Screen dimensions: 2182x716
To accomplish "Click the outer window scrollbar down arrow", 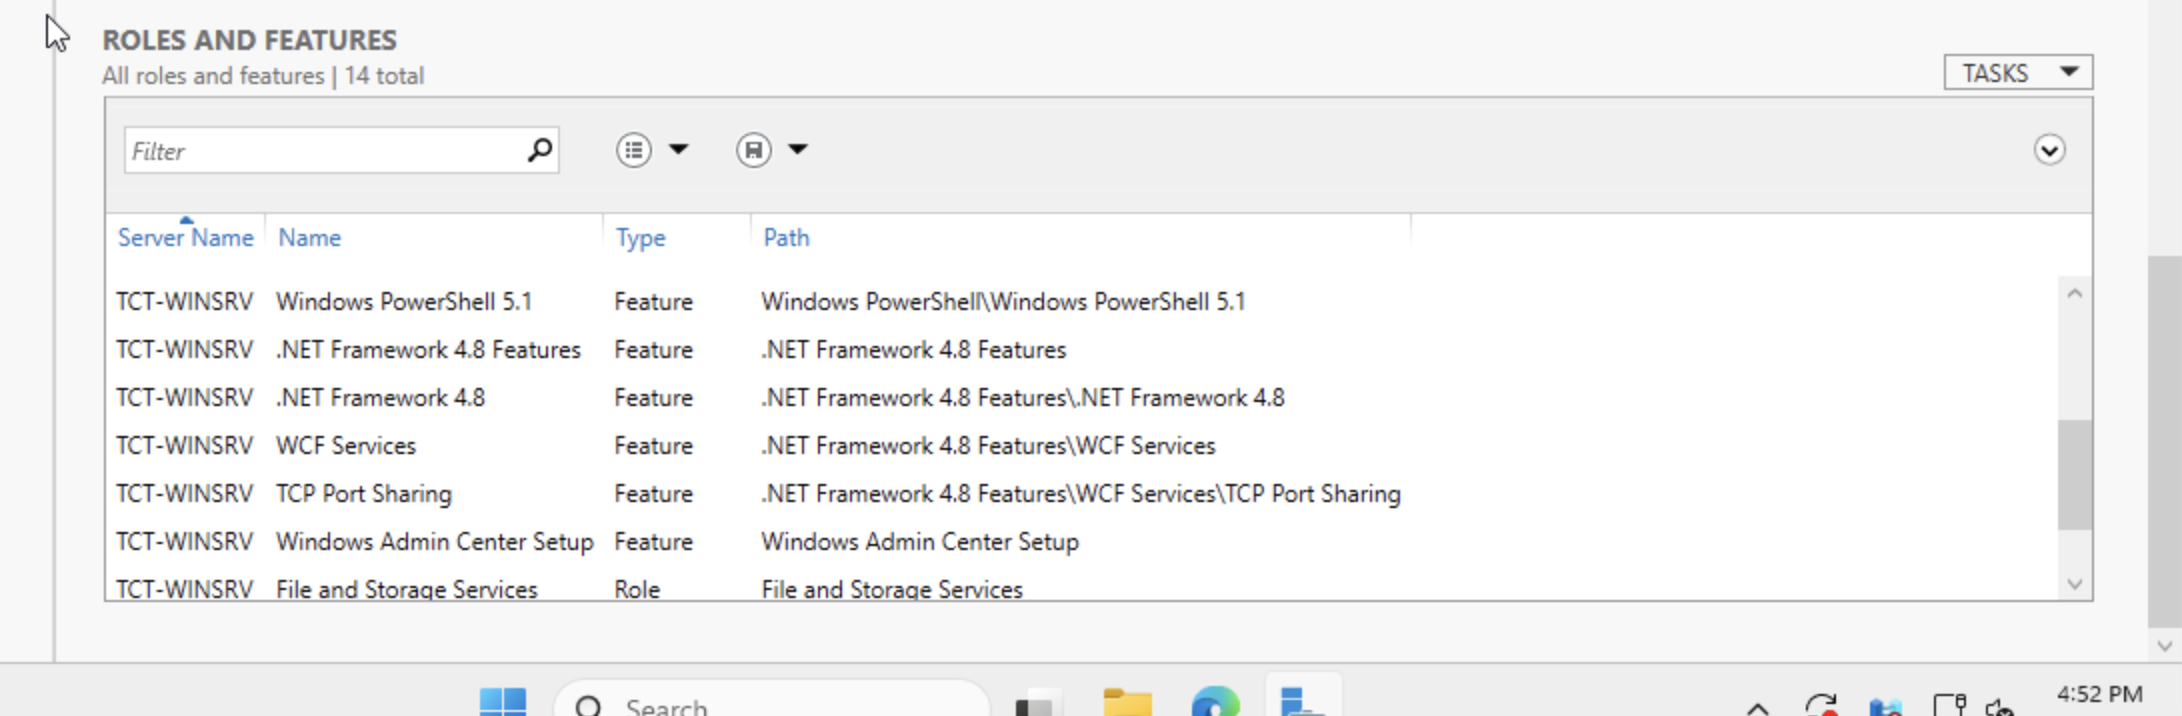I will pyautogui.click(x=2165, y=646).
